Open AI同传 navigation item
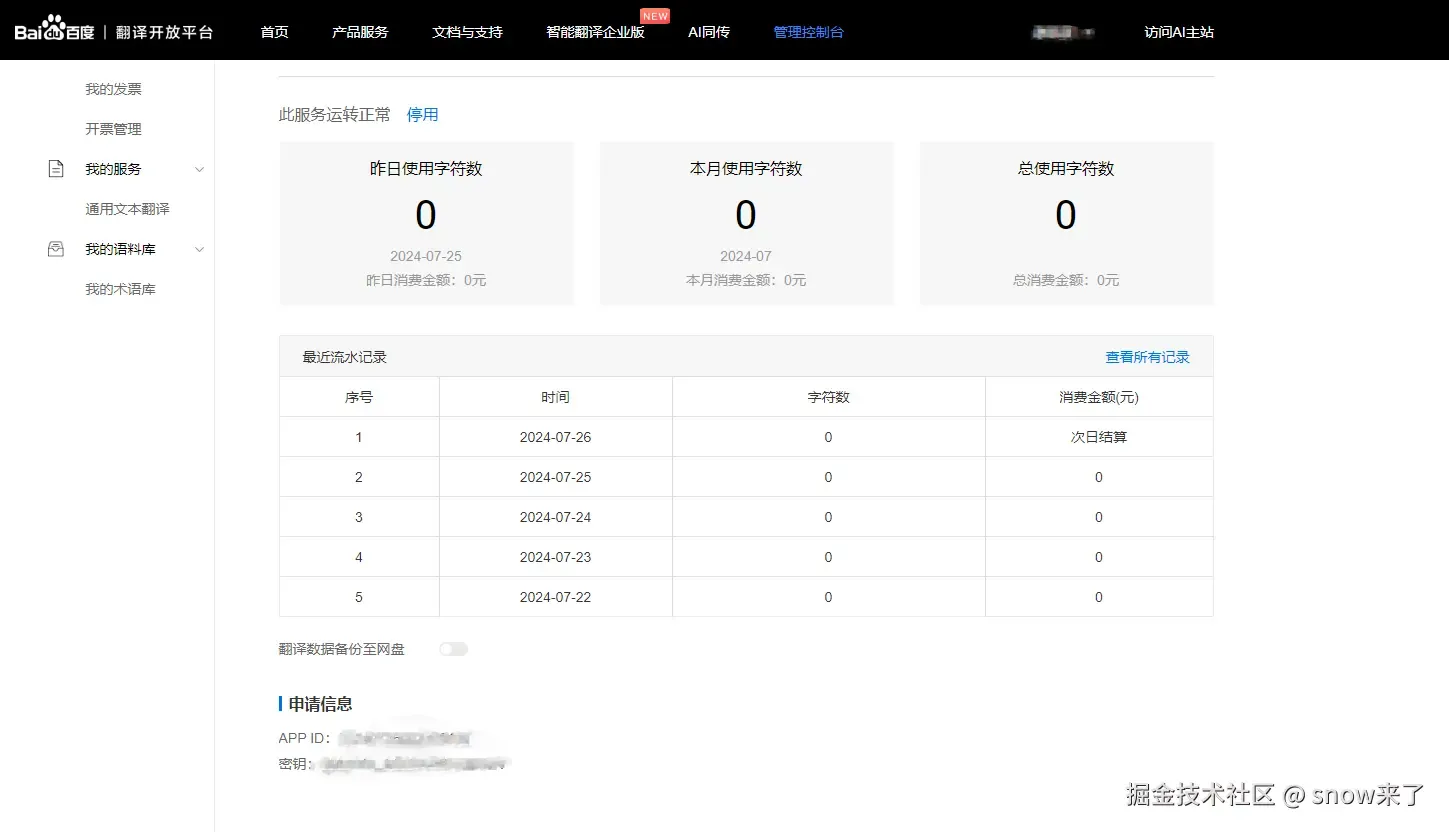This screenshot has height=832, width=1449. coord(709,32)
